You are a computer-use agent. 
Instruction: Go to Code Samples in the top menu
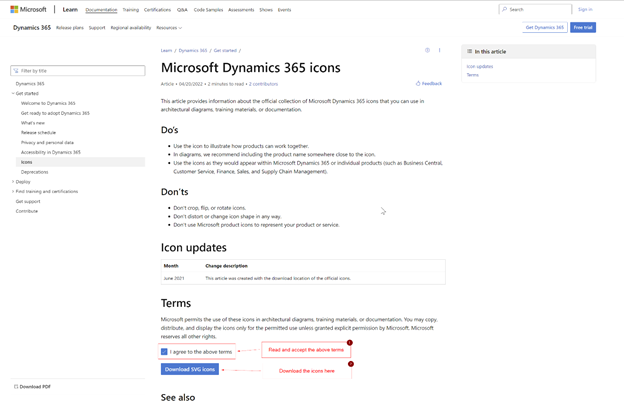[208, 9]
